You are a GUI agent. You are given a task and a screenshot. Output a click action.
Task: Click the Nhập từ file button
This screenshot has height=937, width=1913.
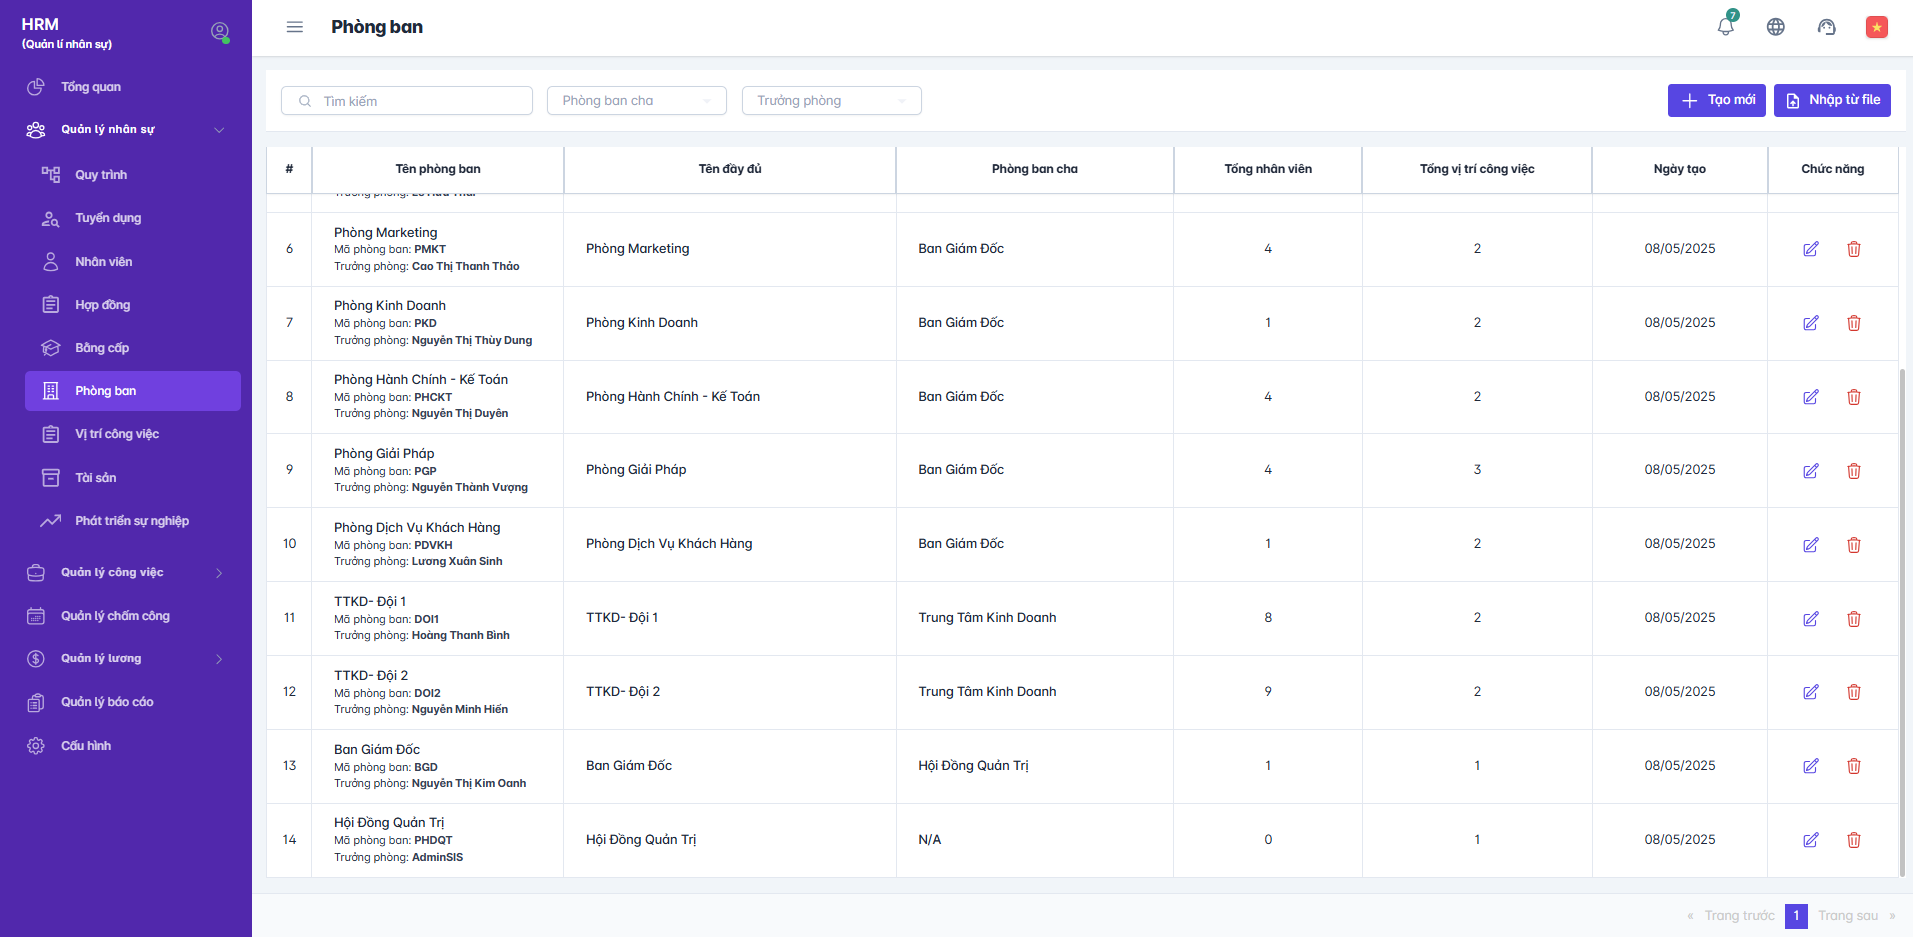1831,100
